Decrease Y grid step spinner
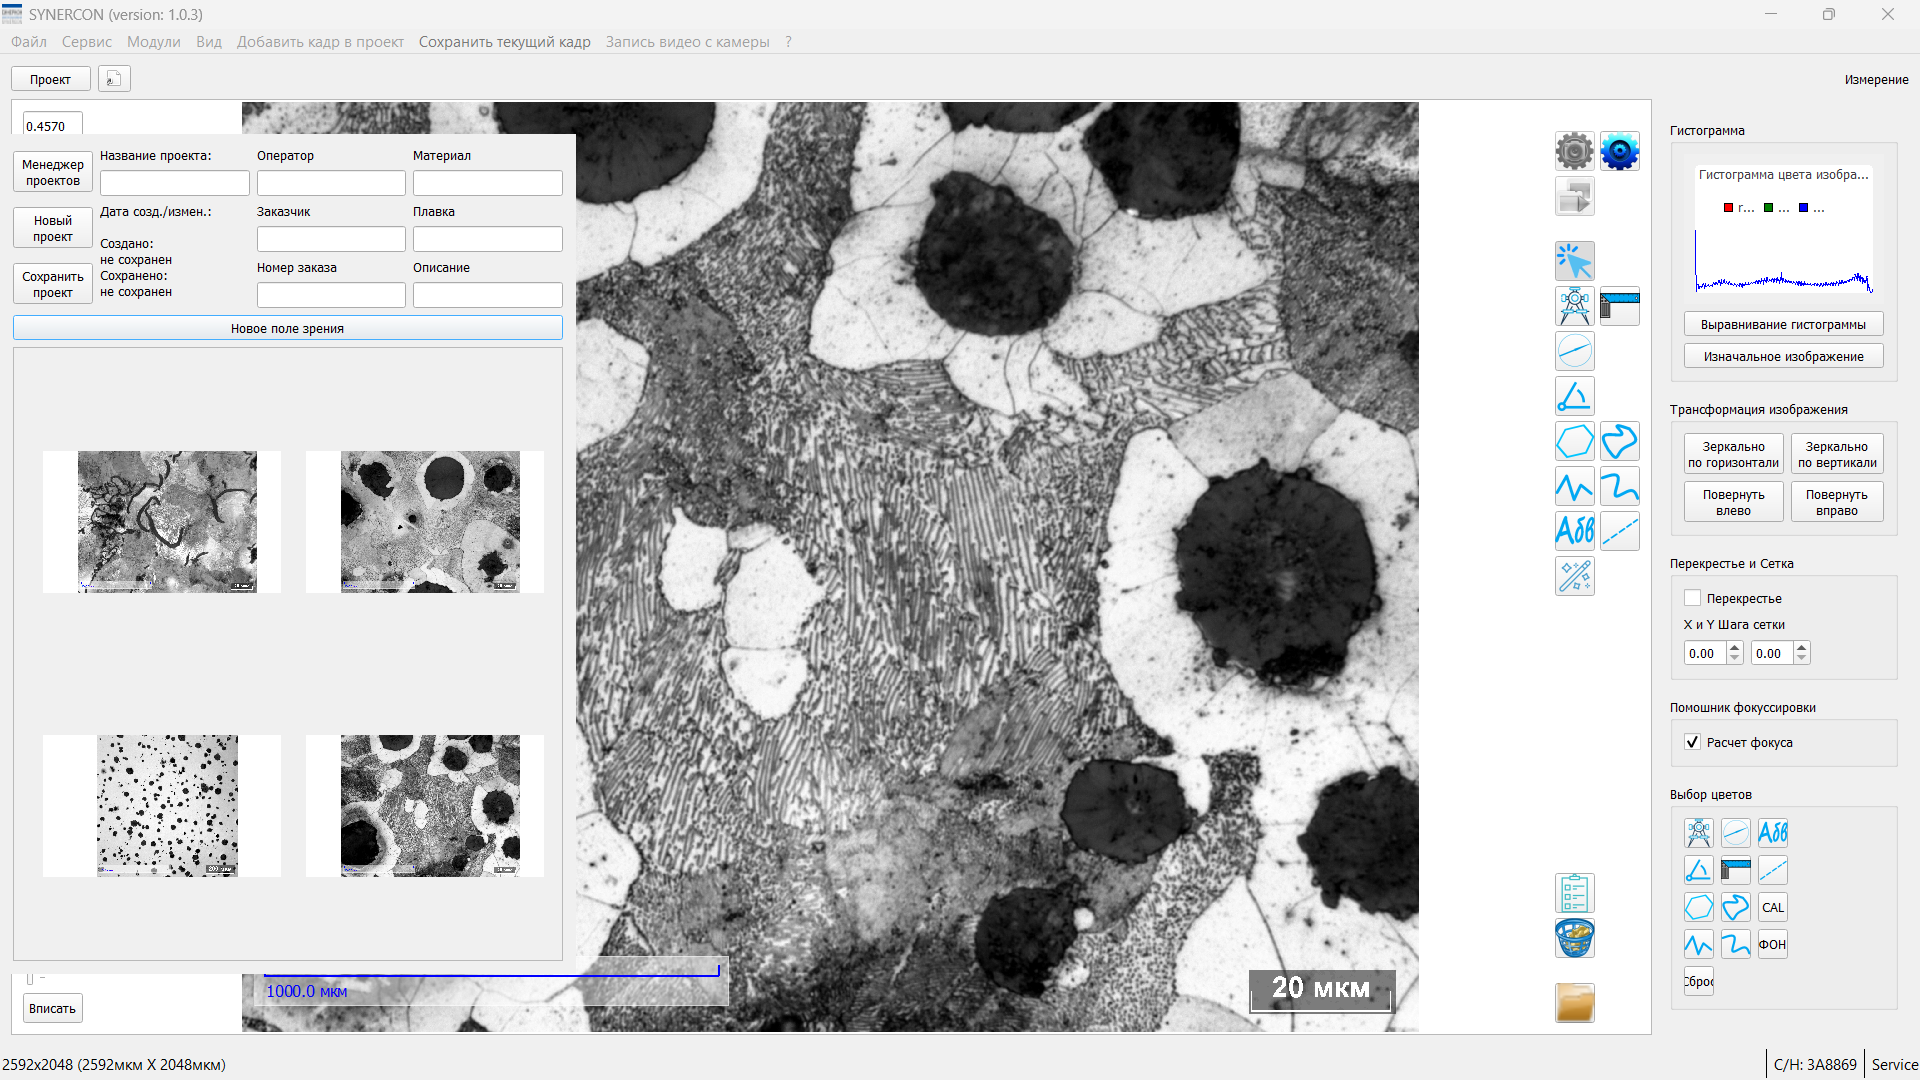The width and height of the screenshot is (1920, 1080). pyautogui.click(x=1802, y=659)
